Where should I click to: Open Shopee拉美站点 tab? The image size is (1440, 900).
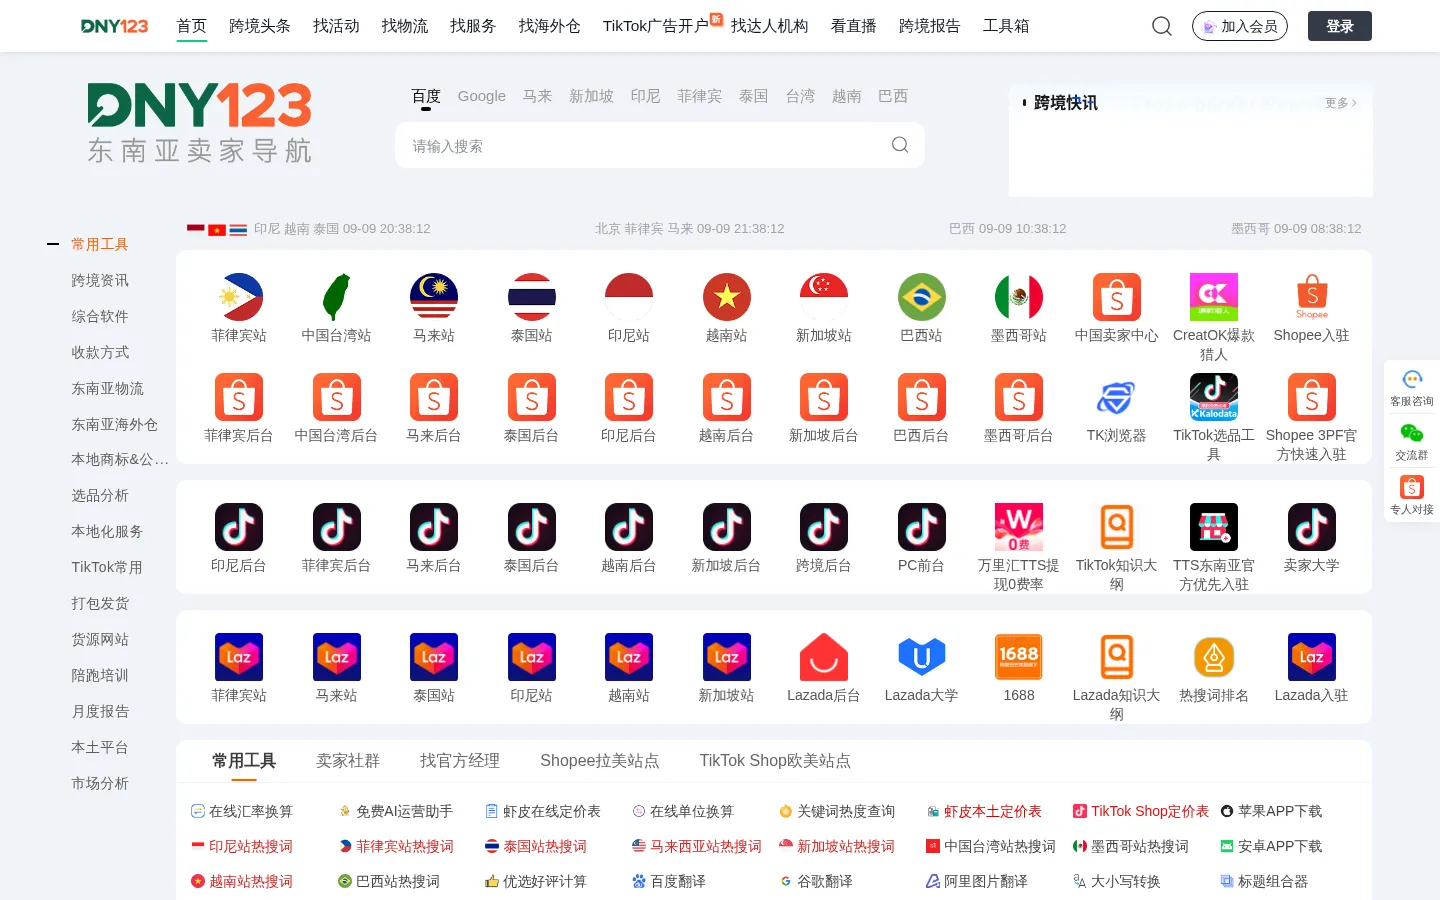(x=600, y=761)
